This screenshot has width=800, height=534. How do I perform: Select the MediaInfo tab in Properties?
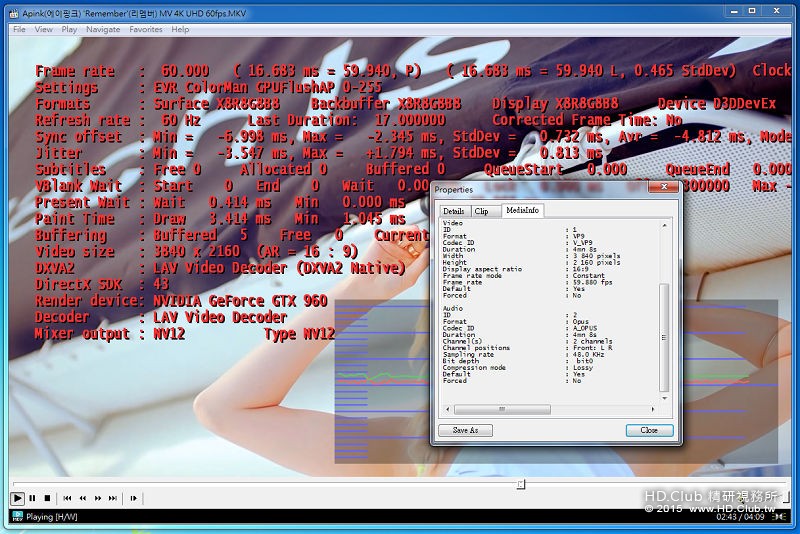pos(522,210)
